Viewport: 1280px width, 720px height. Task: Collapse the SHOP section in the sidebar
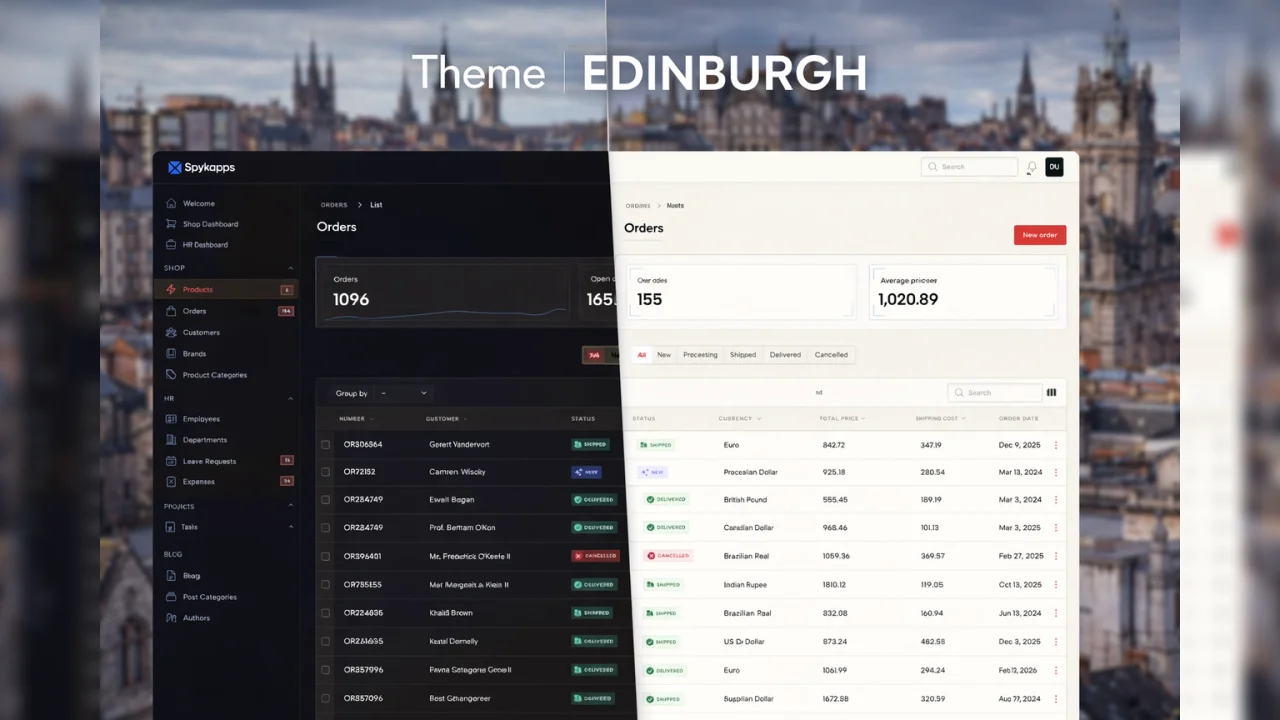click(290, 268)
